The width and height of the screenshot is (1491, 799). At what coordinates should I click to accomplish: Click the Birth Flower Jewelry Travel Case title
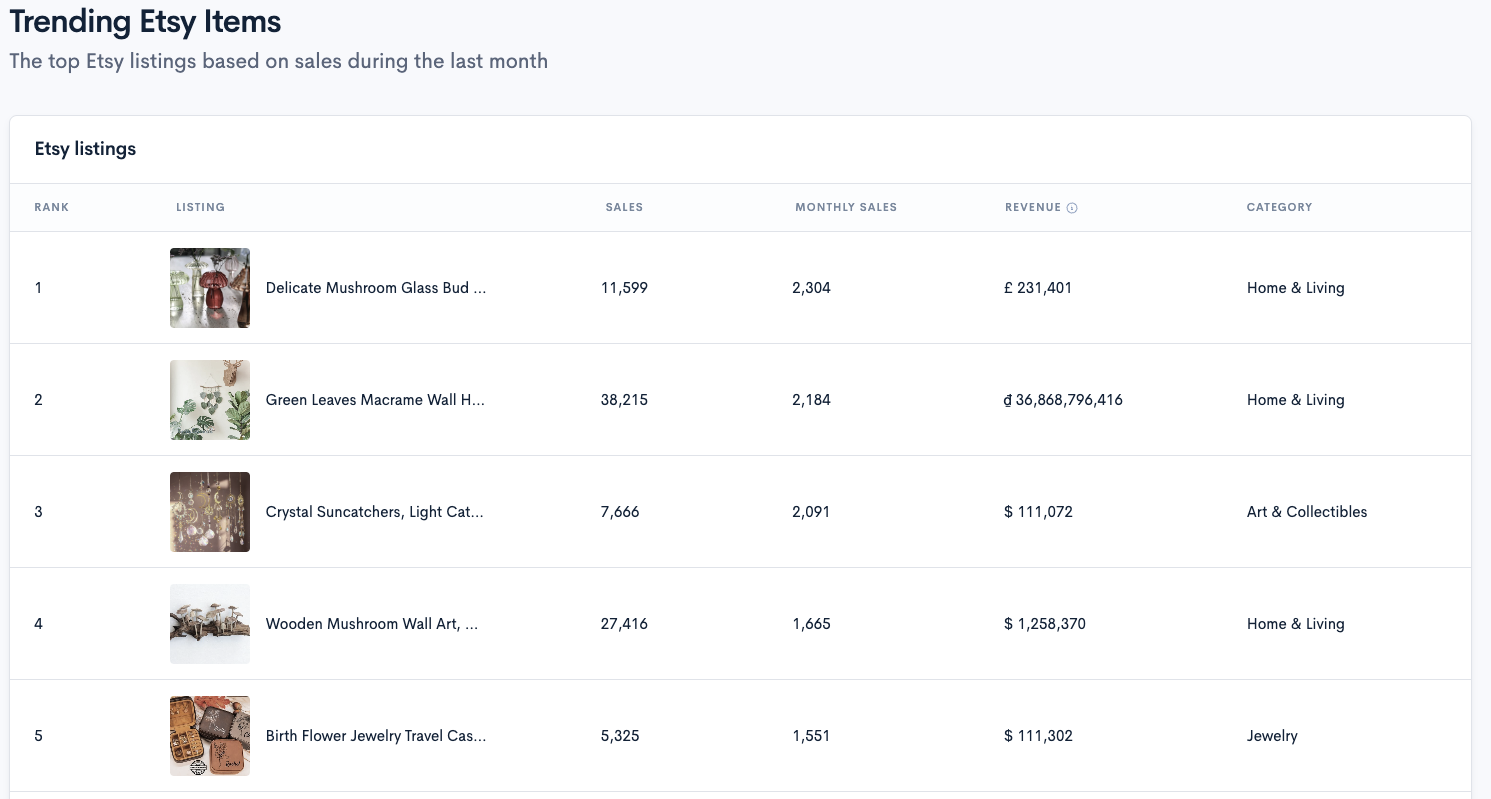(x=376, y=736)
